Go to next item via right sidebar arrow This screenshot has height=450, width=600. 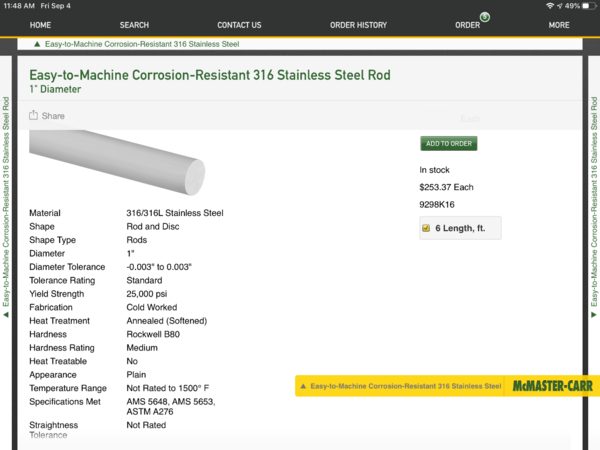click(593, 315)
